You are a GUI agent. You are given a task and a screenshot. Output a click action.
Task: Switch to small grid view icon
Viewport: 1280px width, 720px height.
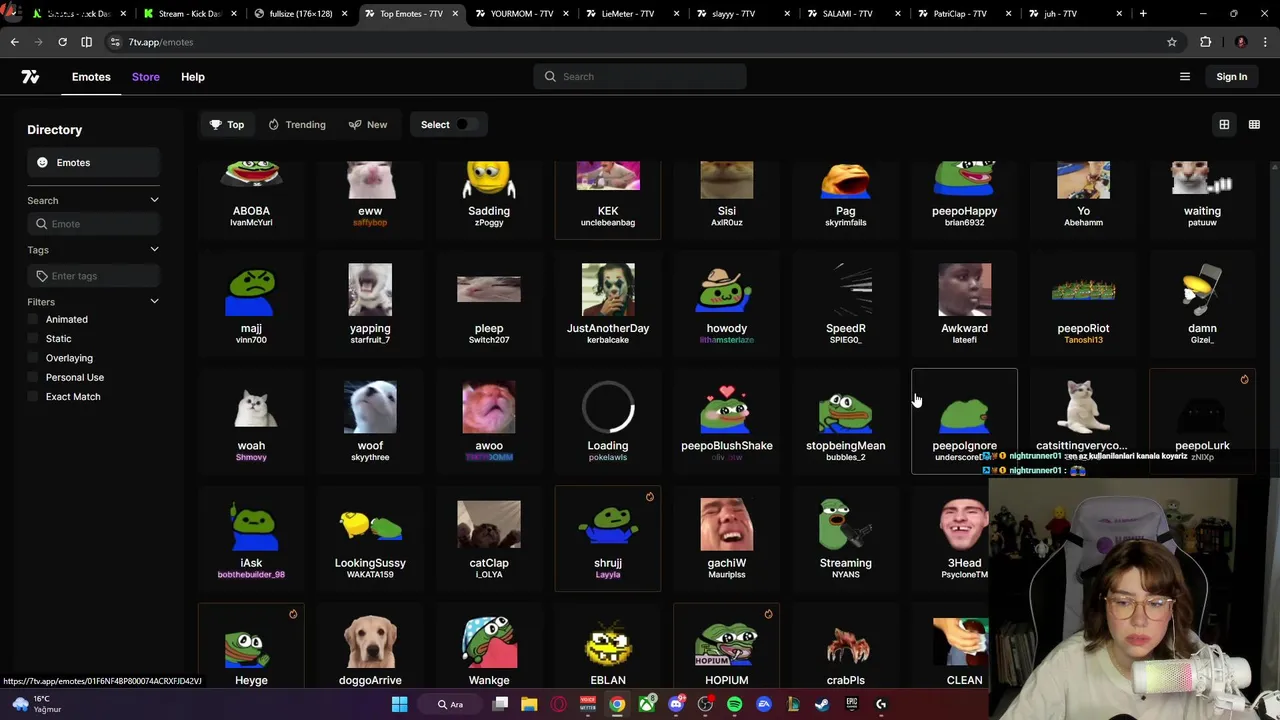(1254, 125)
